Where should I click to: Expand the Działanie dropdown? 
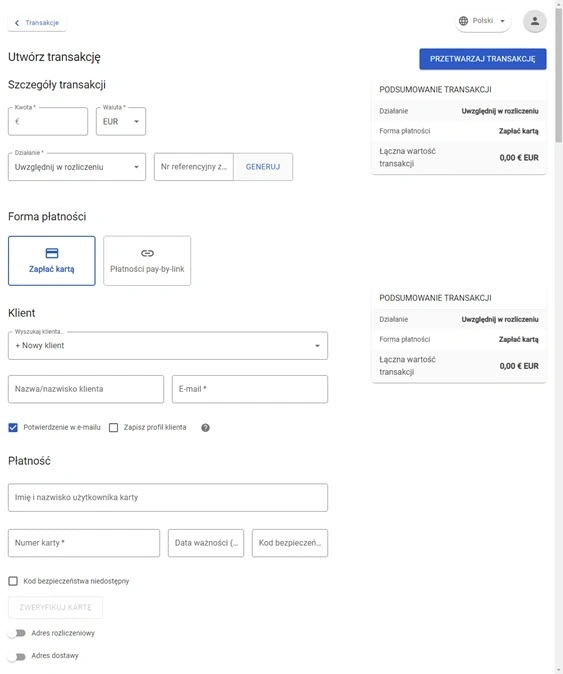point(77,167)
